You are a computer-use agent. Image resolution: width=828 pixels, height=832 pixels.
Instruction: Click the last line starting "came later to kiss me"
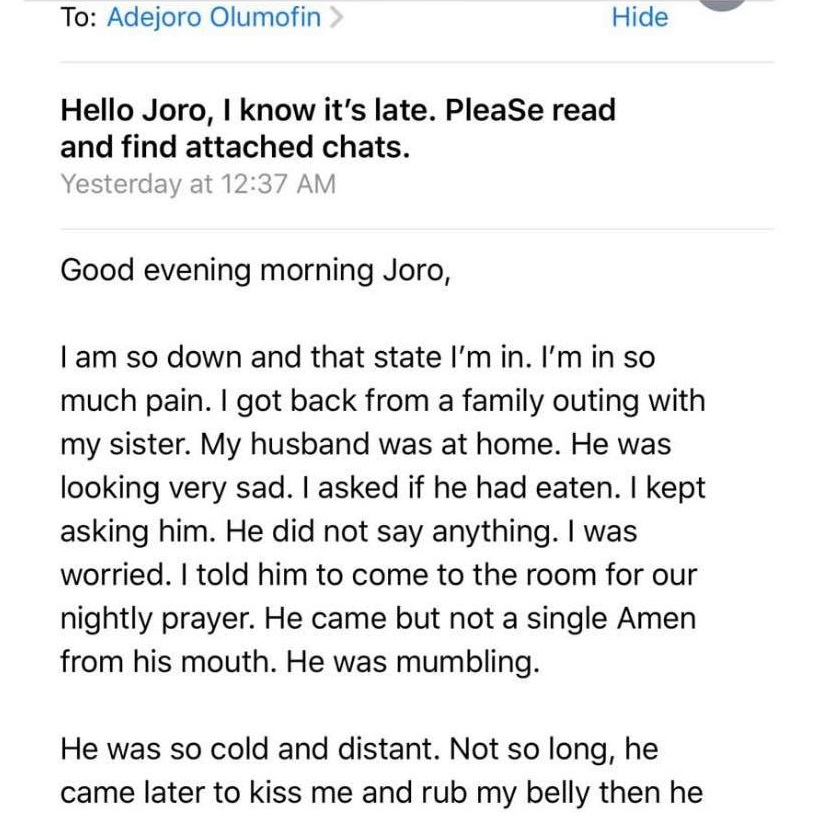381,793
